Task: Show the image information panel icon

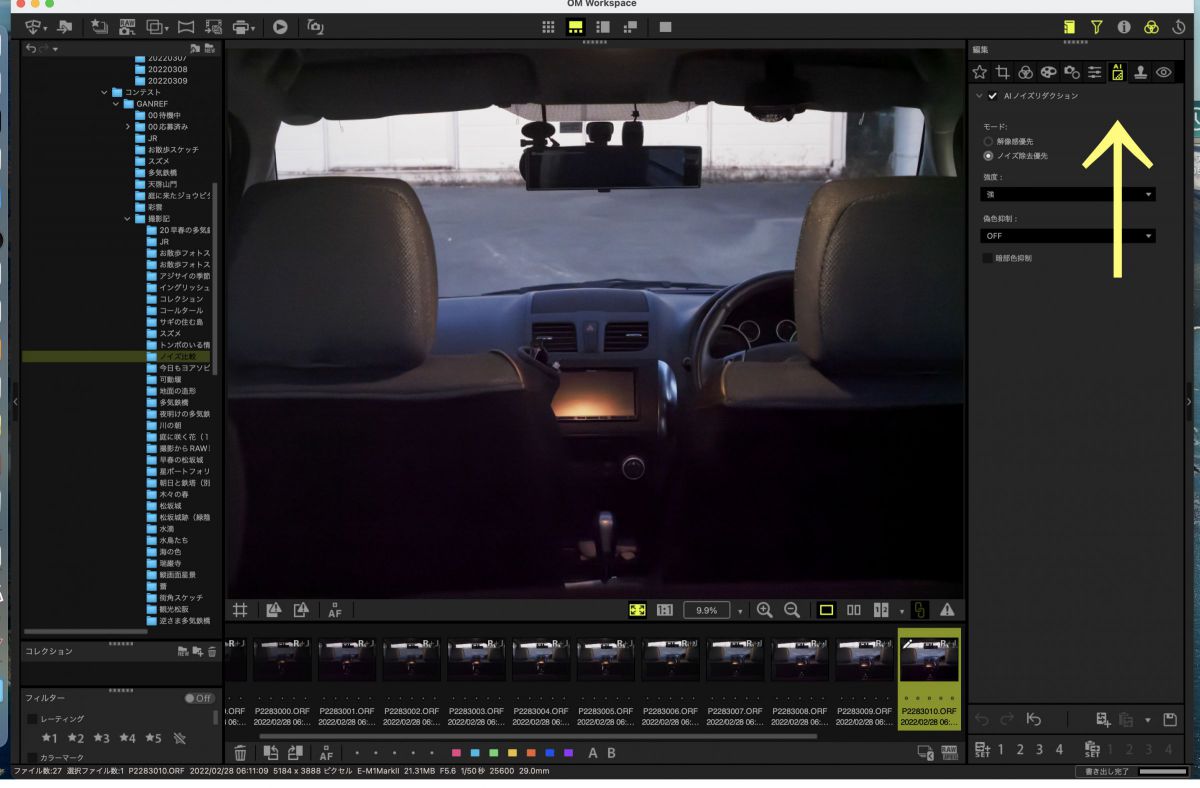Action: click(1124, 27)
